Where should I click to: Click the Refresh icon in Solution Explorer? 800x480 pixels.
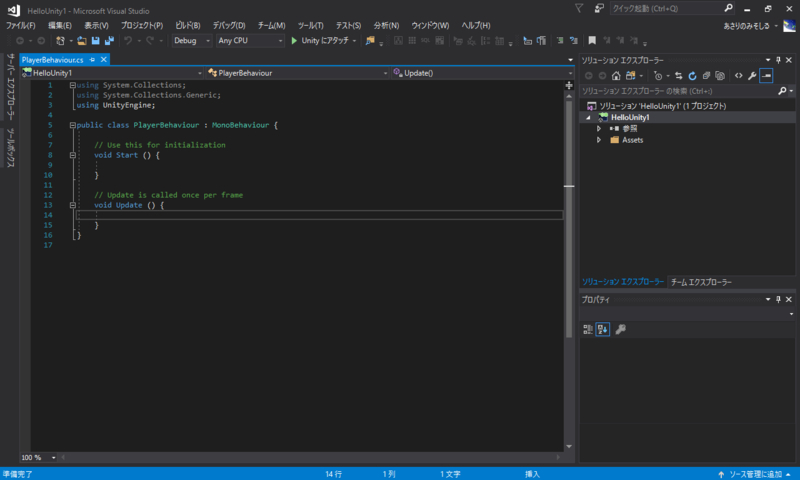(x=692, y=75)
